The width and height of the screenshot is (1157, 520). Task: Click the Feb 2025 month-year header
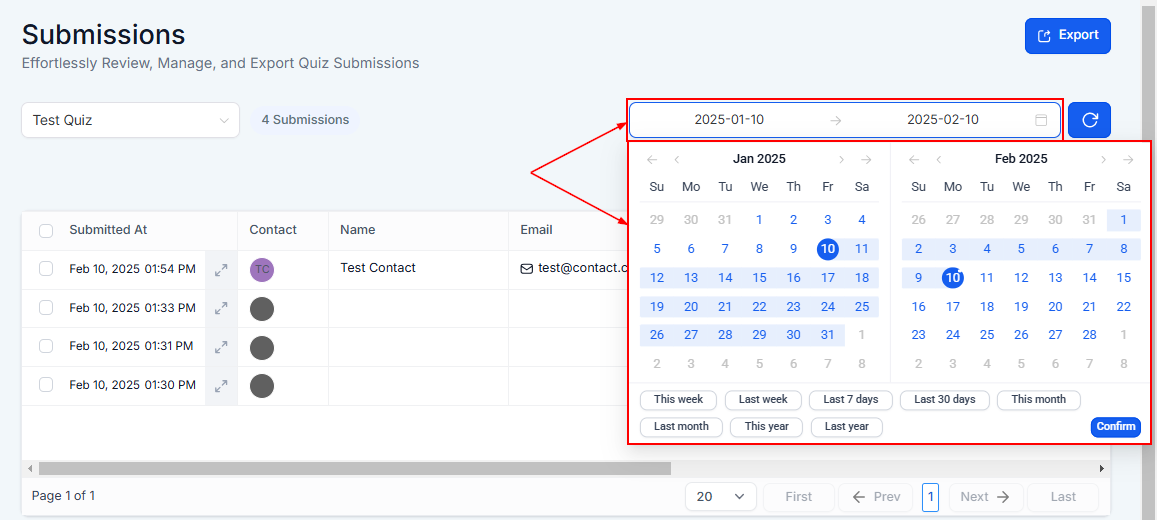coord(1020,159)
